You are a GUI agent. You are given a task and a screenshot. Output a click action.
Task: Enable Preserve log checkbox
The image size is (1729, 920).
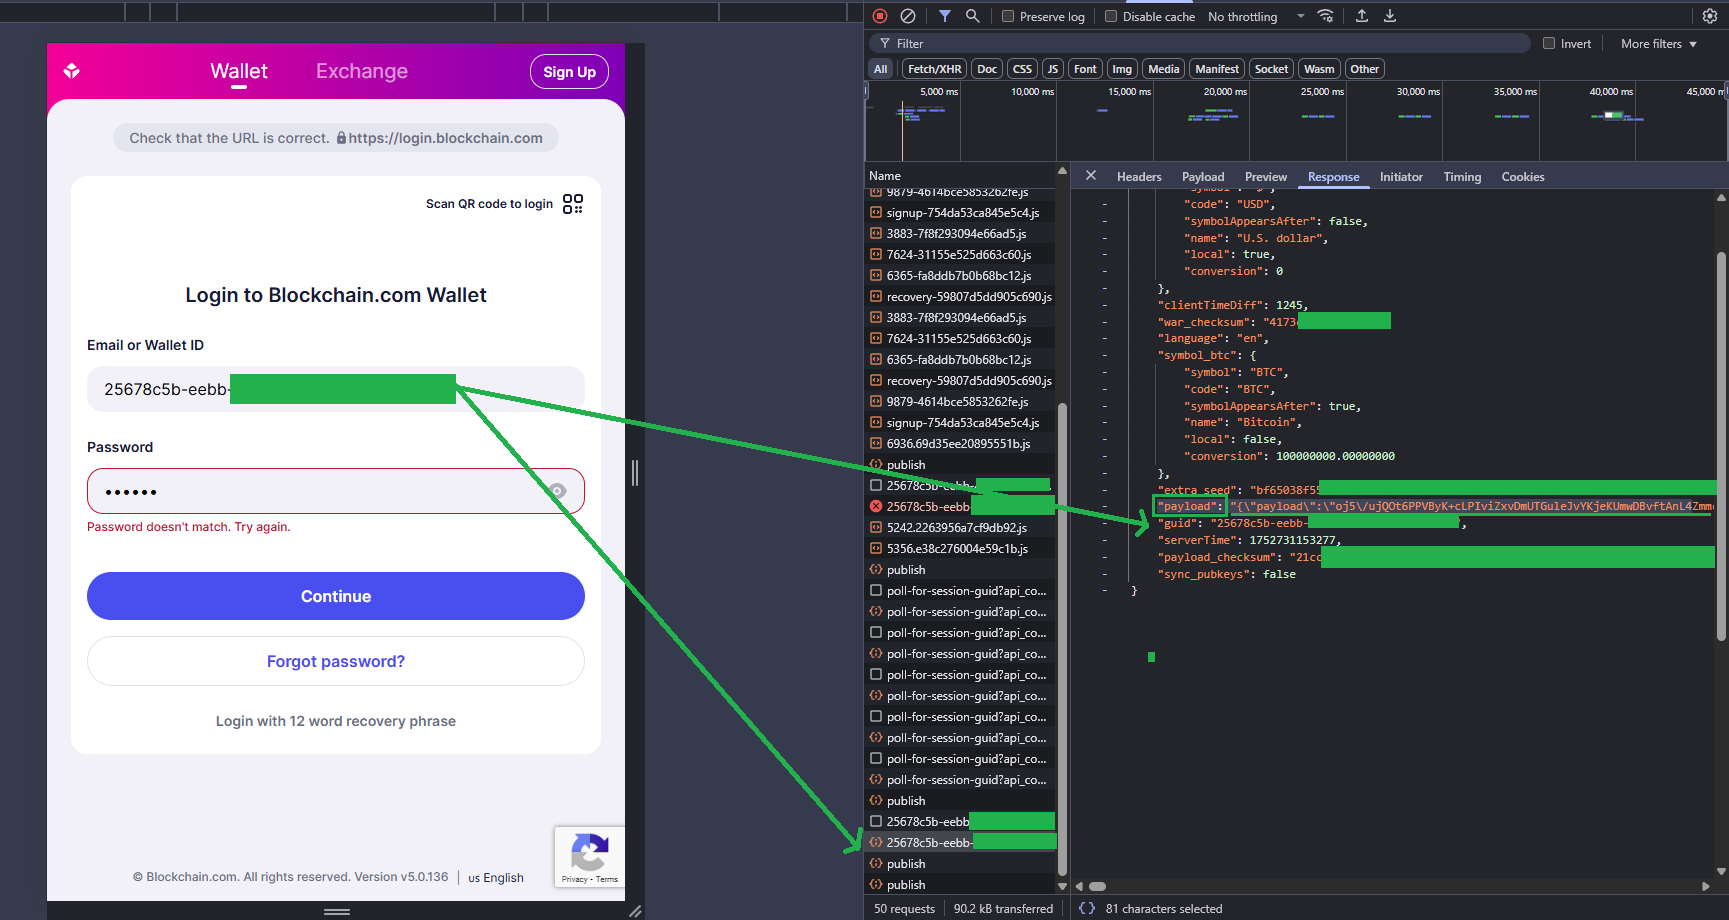[x=1008, y=16]
